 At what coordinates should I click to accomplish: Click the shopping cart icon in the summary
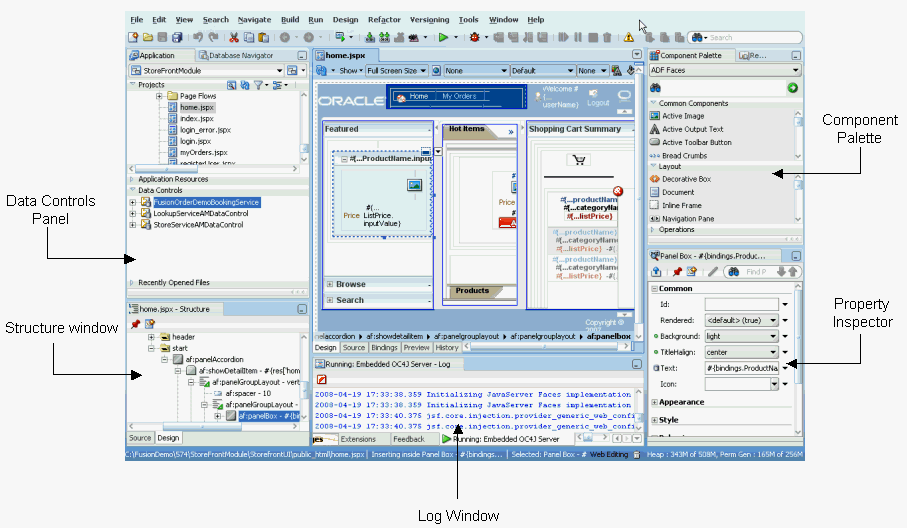click(x=578, y=160)
